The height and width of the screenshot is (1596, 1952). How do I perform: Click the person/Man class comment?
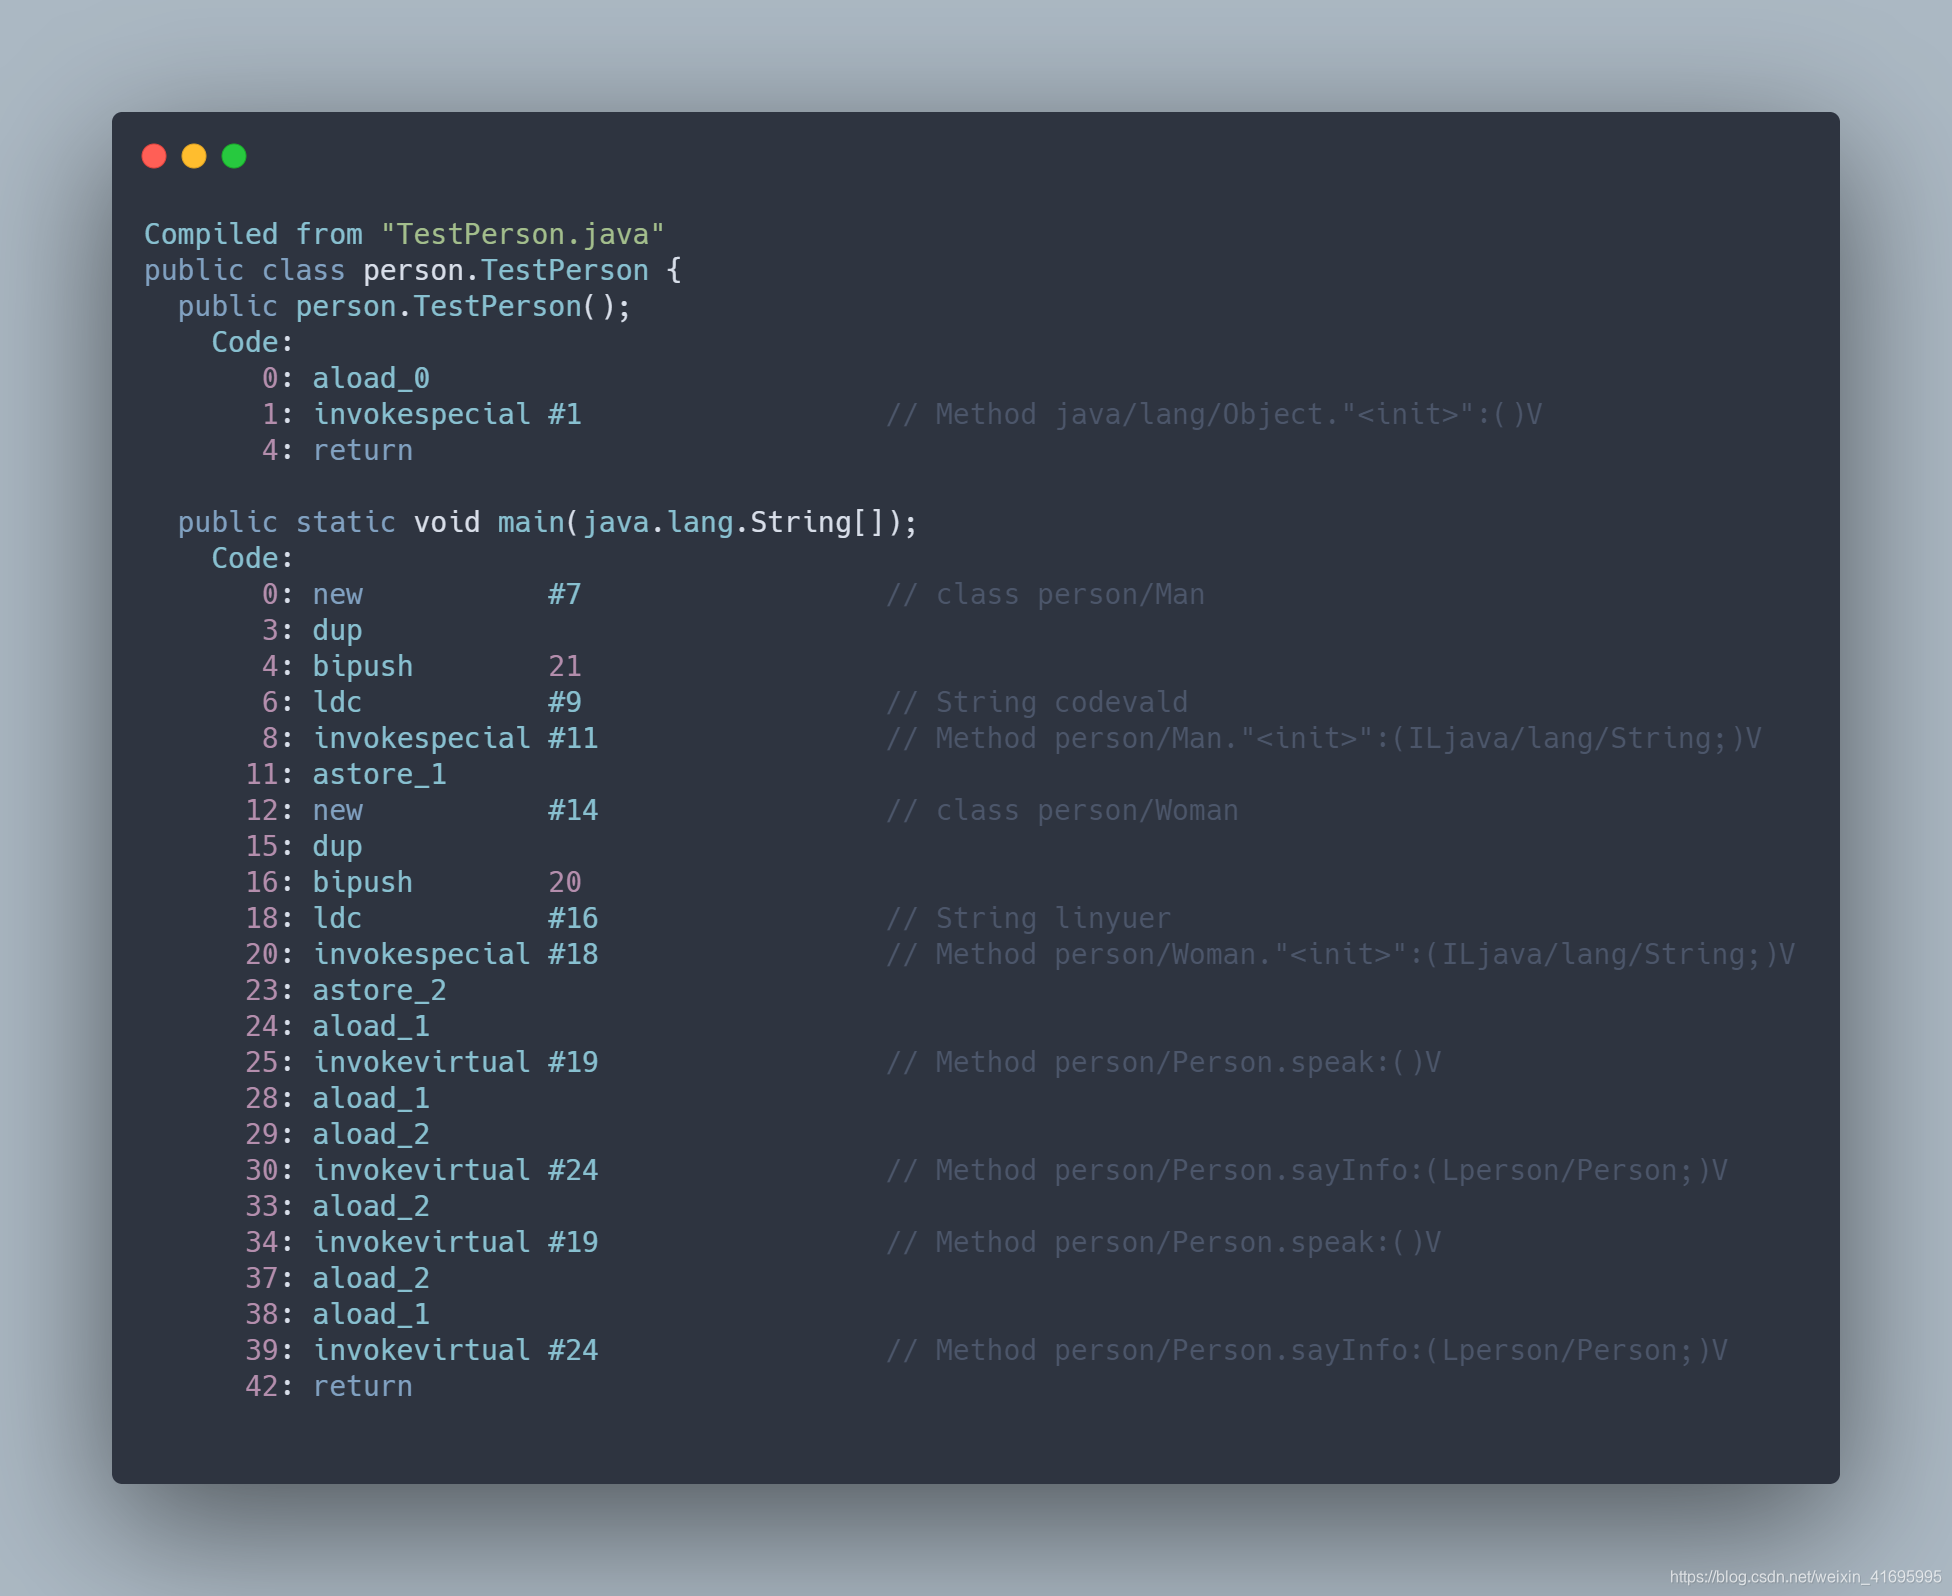pos(1045,594)
